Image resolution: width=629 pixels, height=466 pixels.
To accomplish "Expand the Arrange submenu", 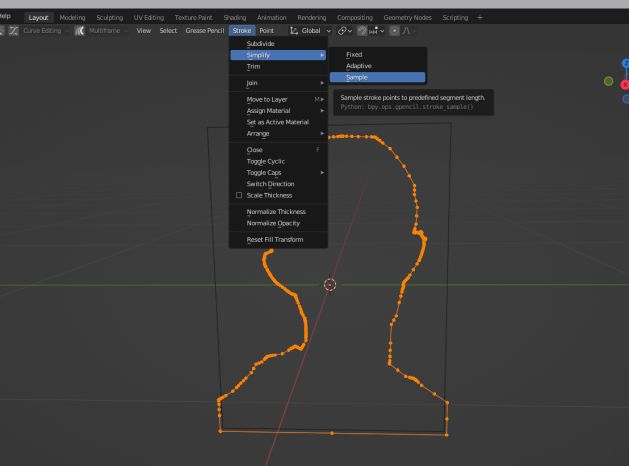I will point(278,134).
